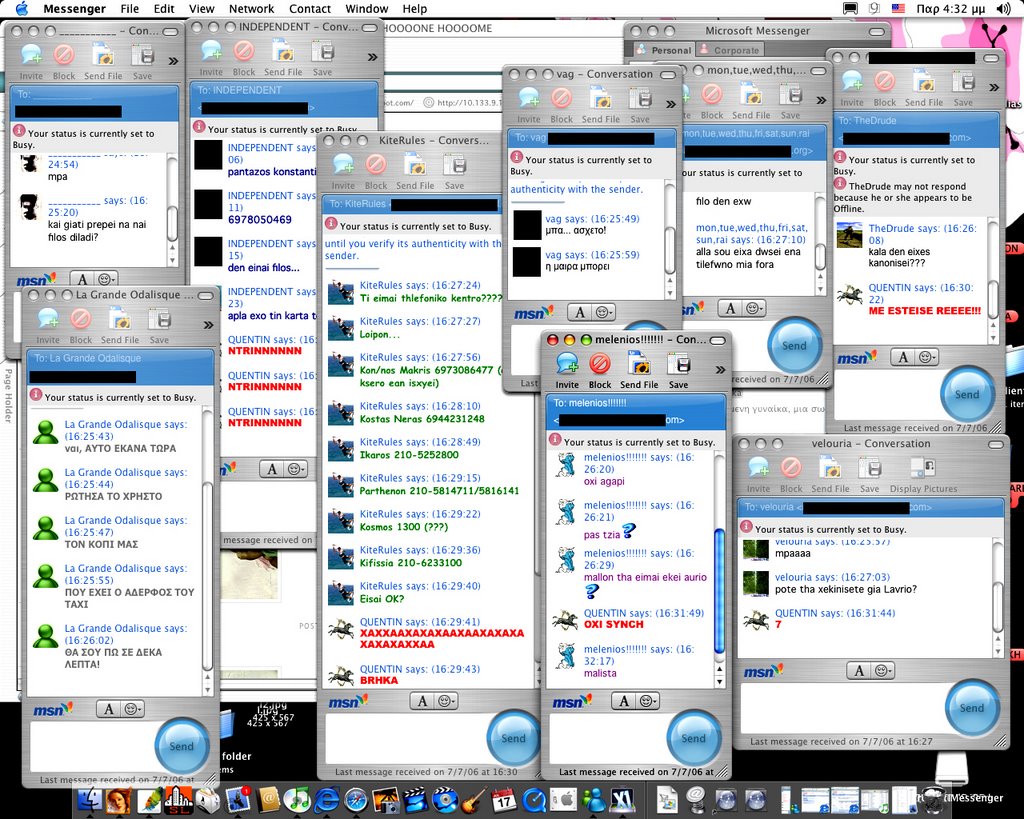This screenshot has width=1024, height=819.
Task: Toggle the toolbar pill button in INDEPENDENT window
Action: [370, 28]
